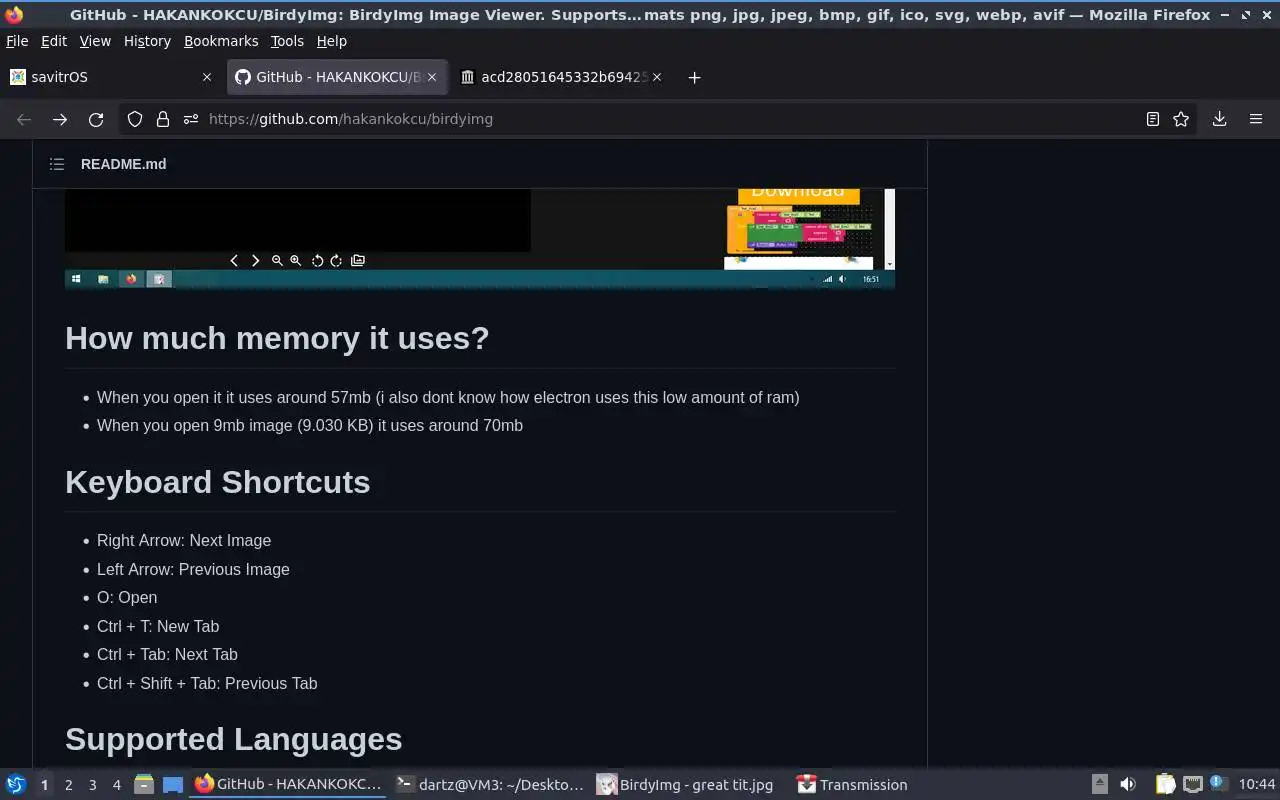Viewport: 1280px width, 800px height.
Task: Open the Bookmarks menu
Action: tap(221, 41)
